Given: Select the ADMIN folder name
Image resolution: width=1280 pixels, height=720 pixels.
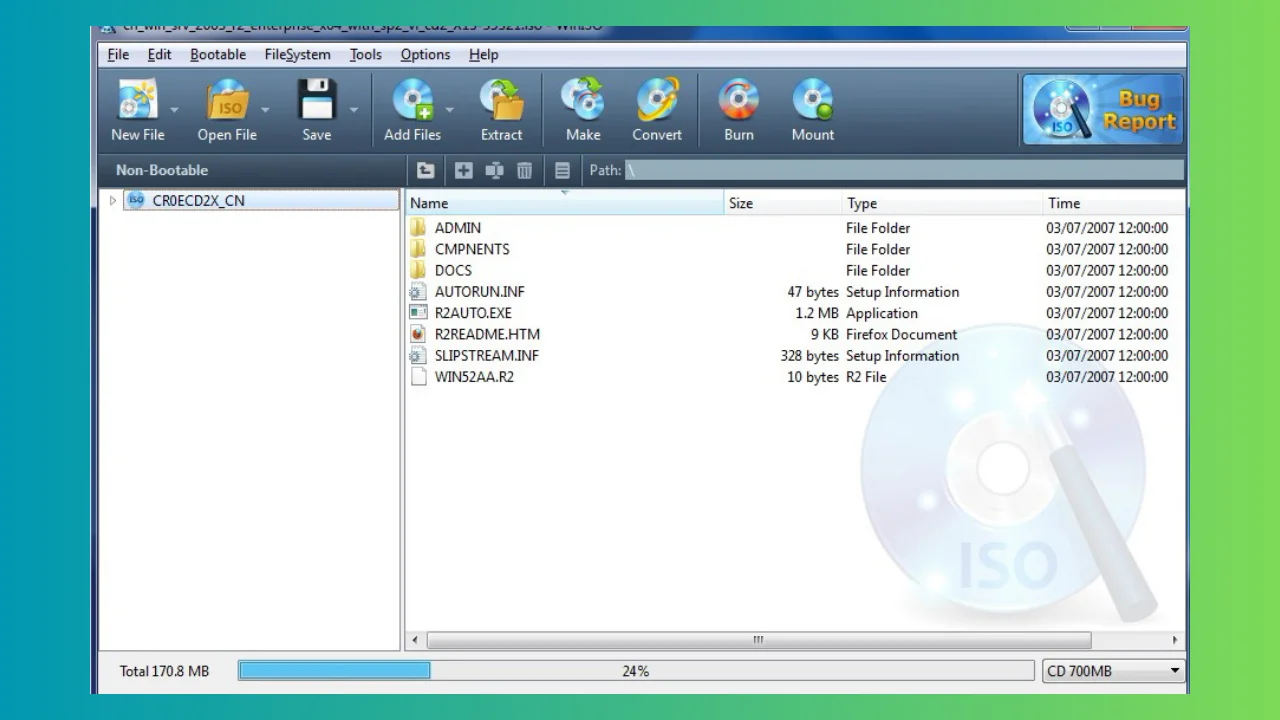Looking at the screenshot, I should [458, 228].
